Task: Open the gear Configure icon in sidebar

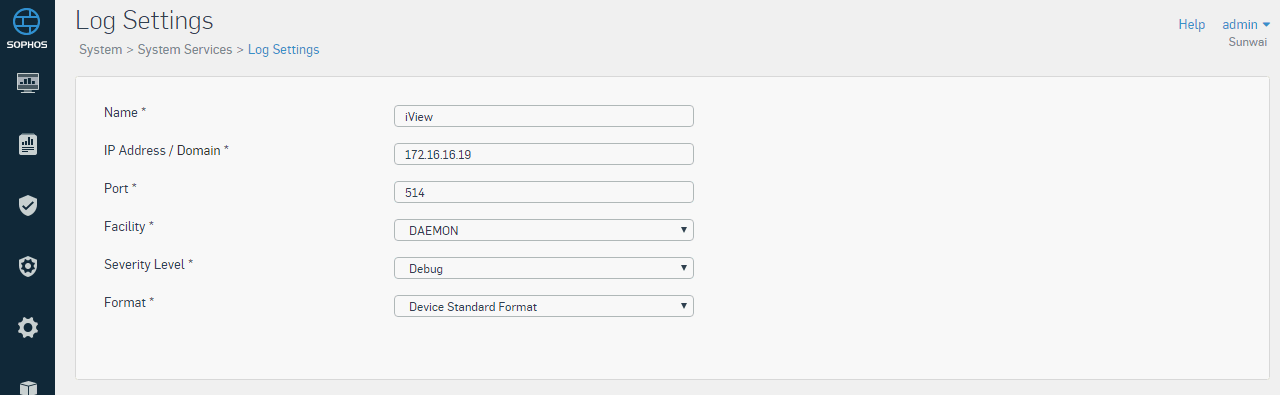Action: [28, 327]
